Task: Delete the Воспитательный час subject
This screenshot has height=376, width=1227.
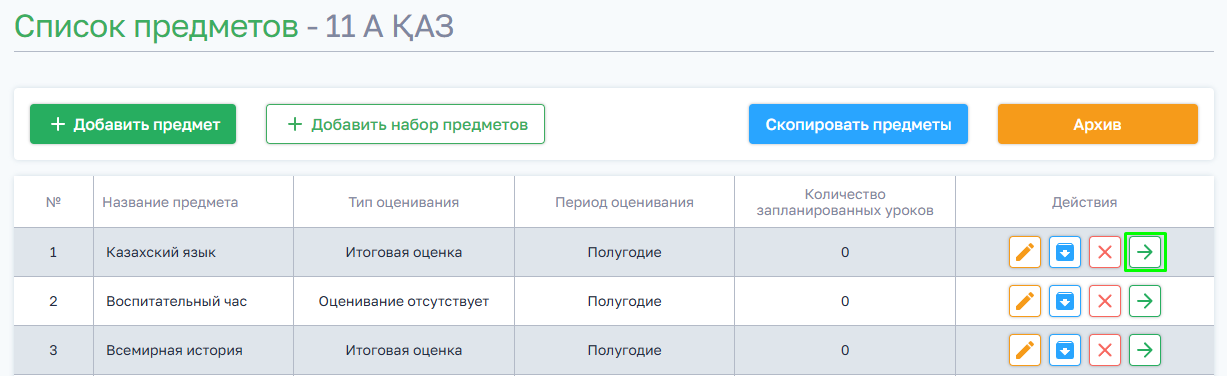Action: pyautogui.click(x=1105, y=300)
